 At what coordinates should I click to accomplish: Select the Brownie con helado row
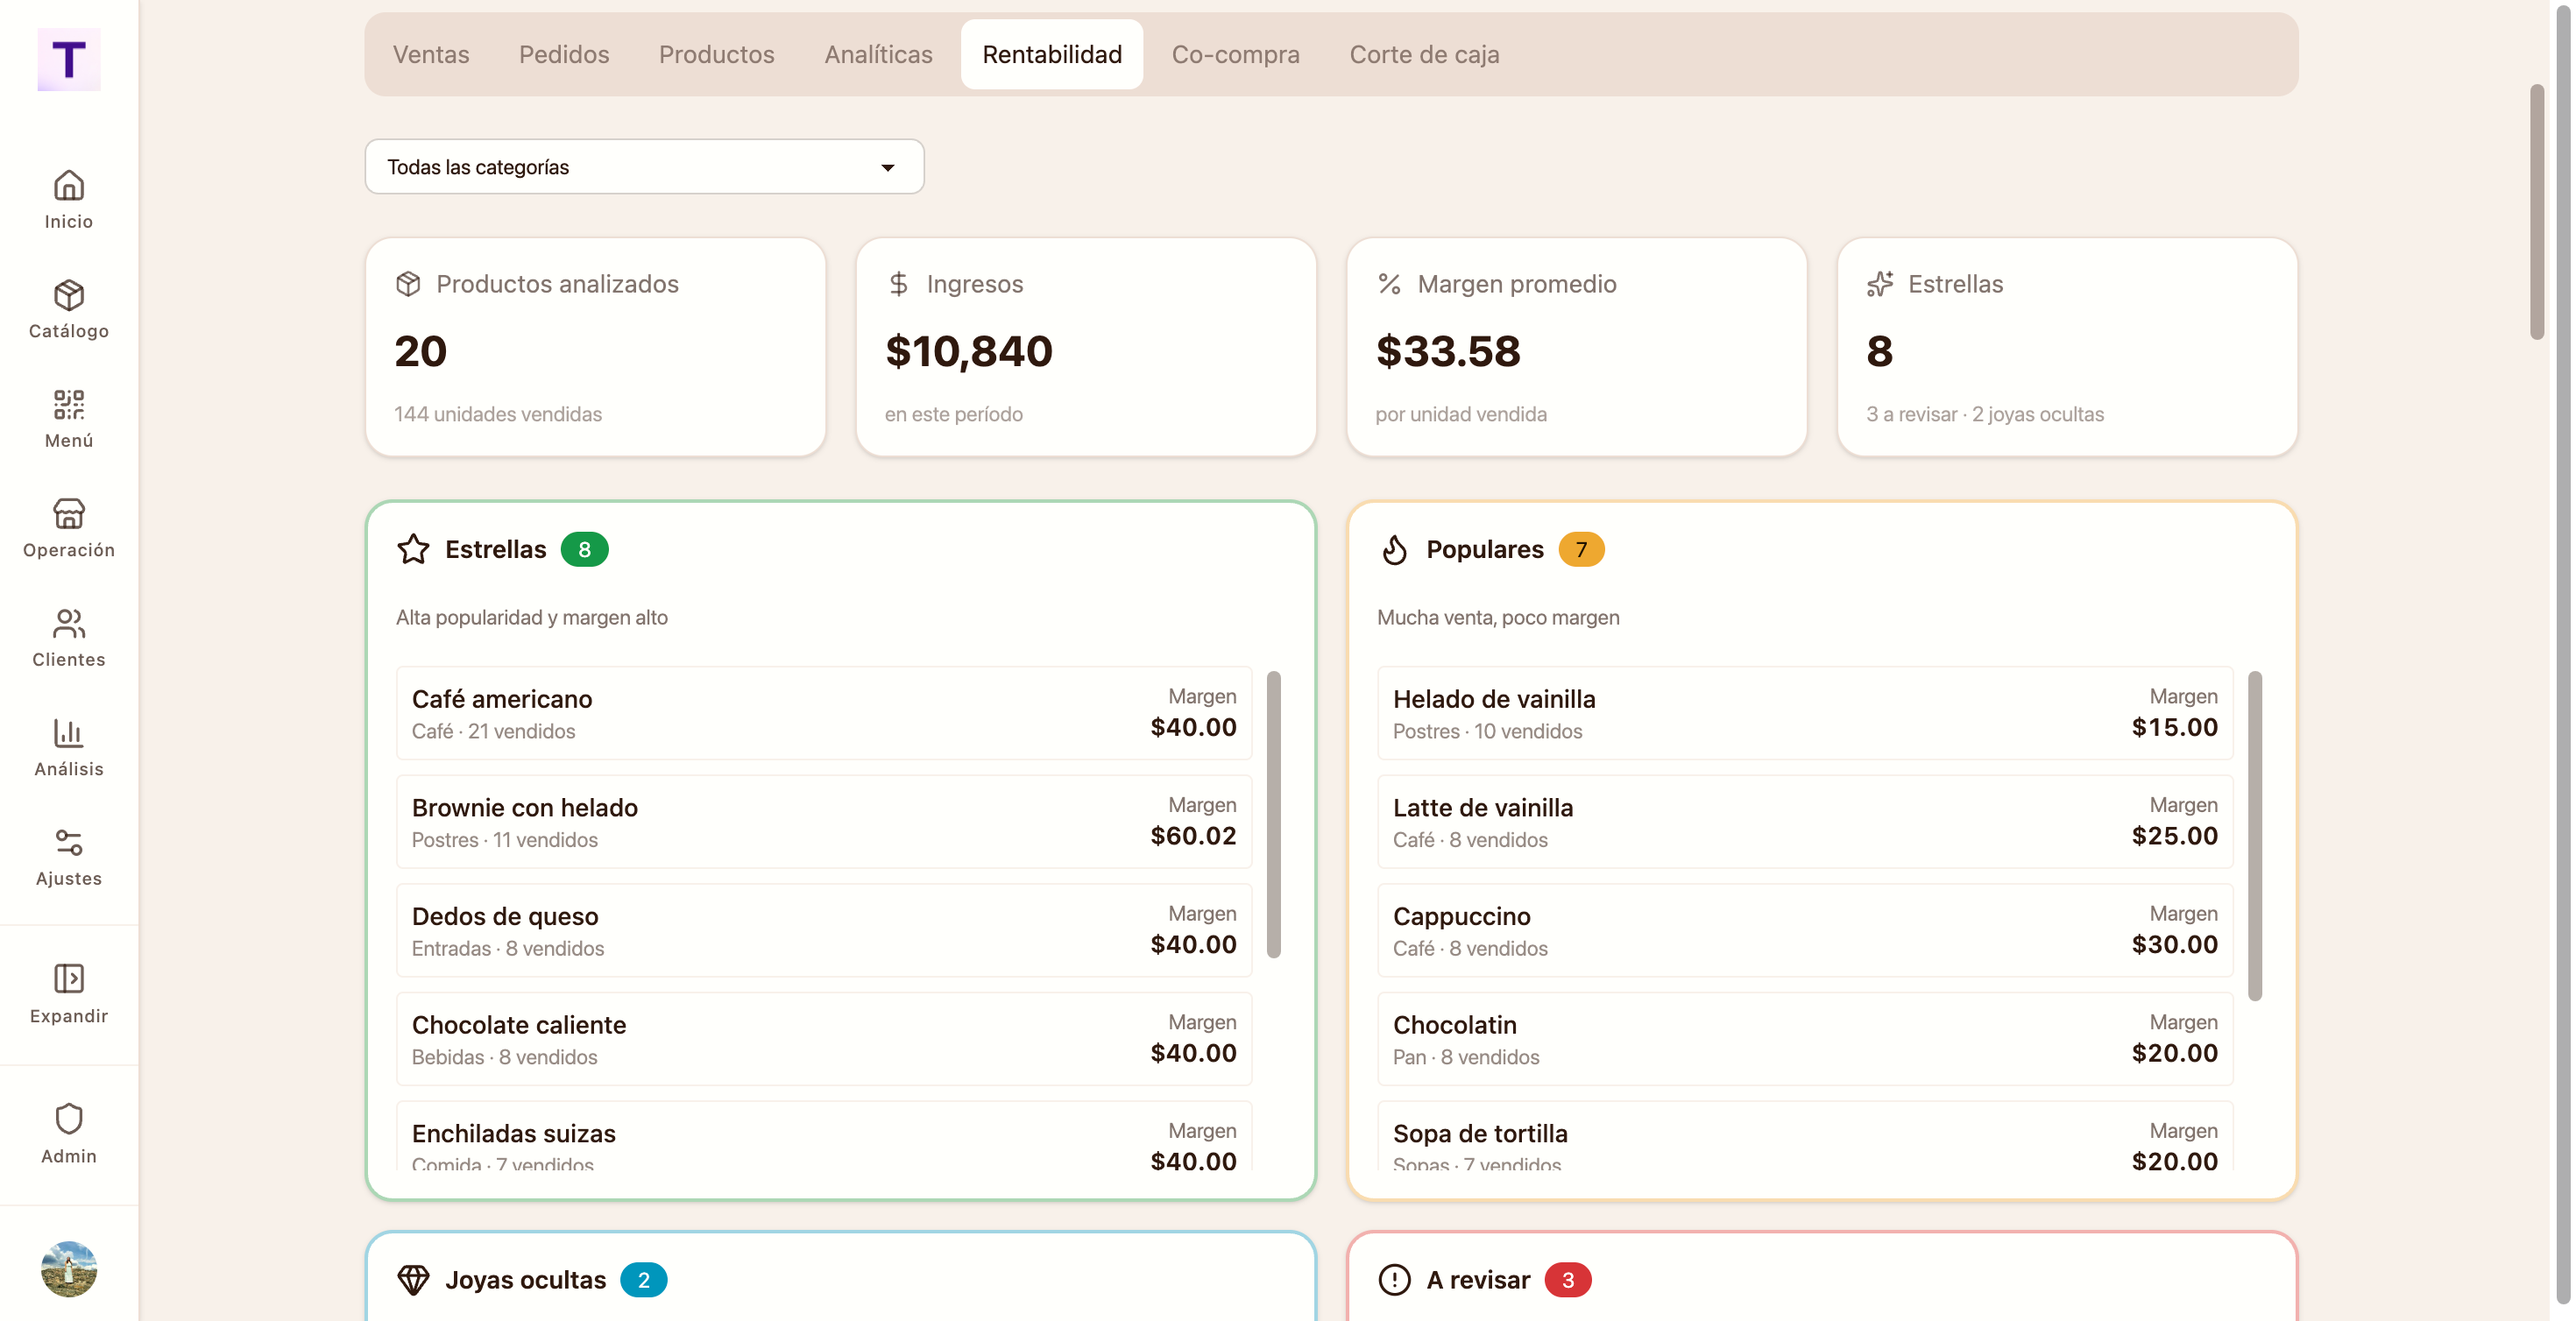pos(824,822)
